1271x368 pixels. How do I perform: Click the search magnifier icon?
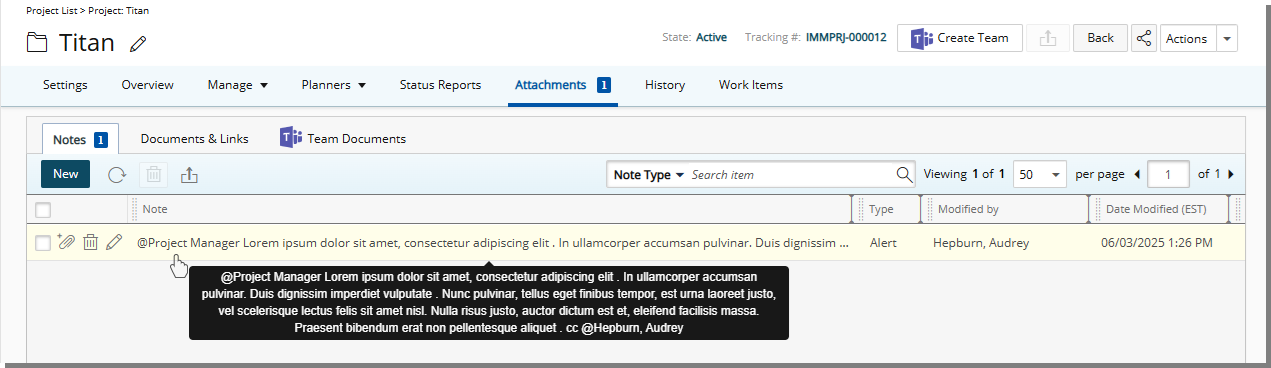(904, 174)
